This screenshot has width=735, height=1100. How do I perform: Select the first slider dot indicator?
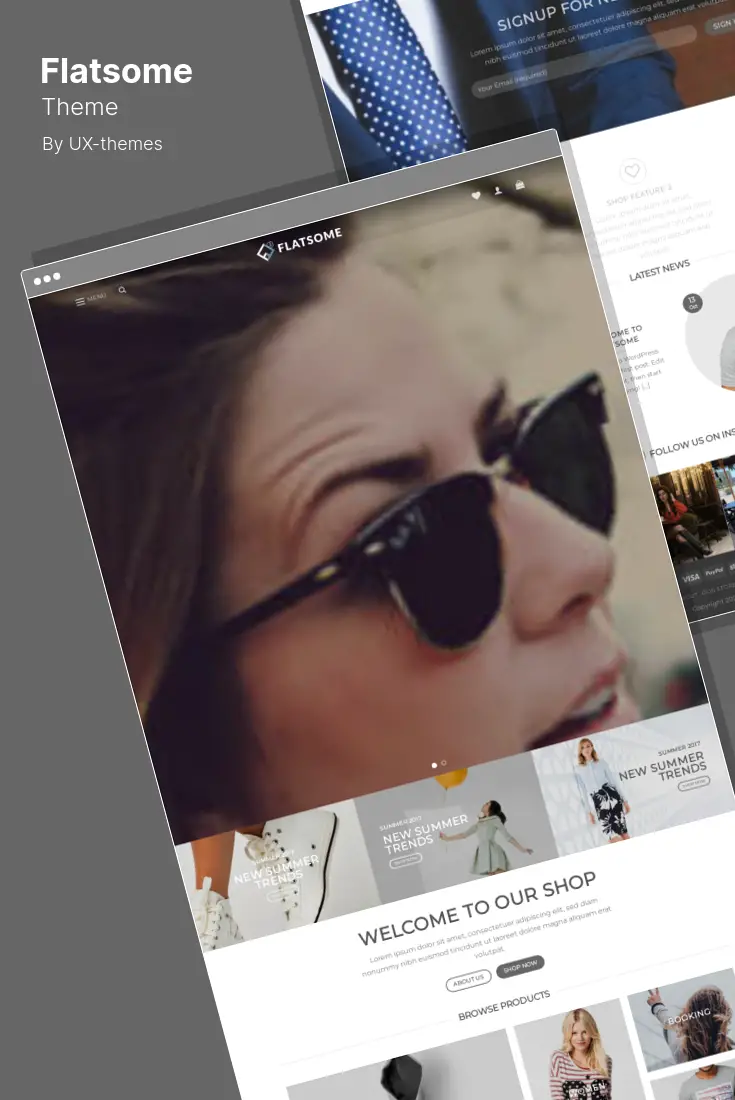(434, 765)
